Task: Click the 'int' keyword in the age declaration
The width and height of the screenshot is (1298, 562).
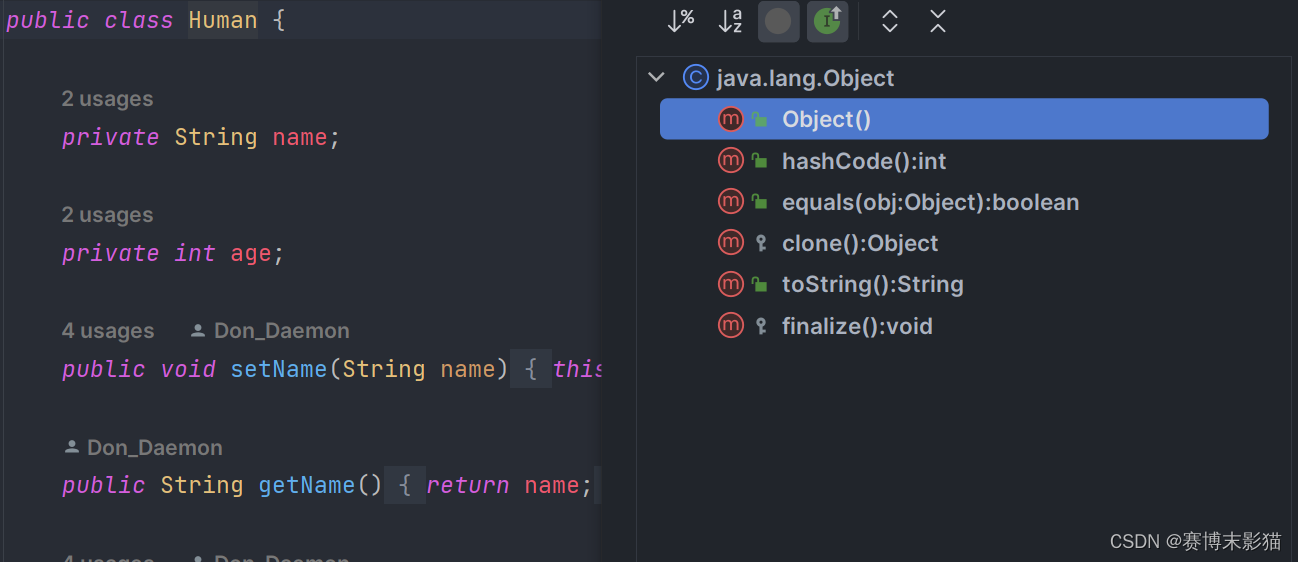Action: click(x=195, y=253)
